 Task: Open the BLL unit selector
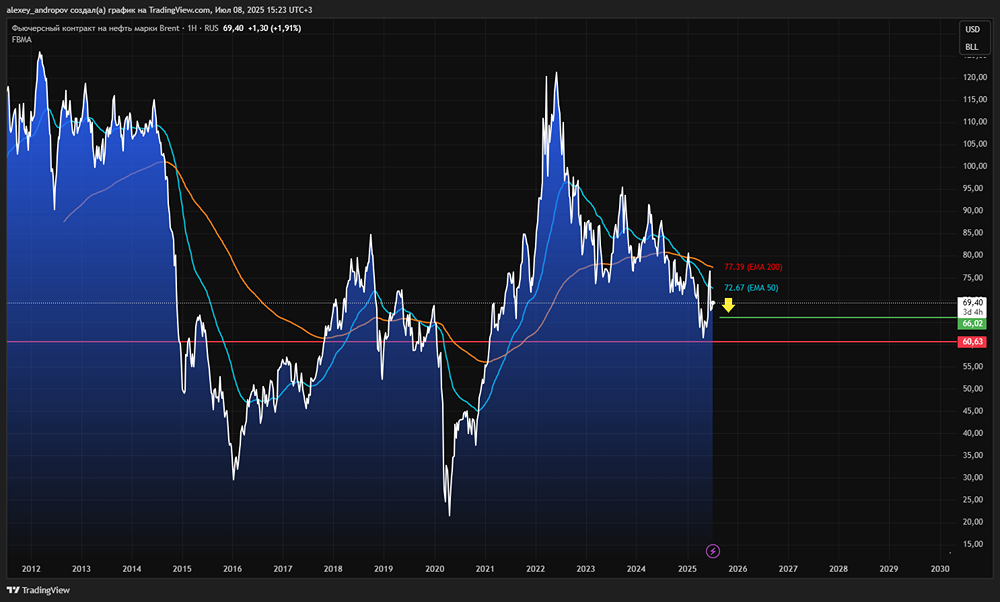coord(972,47)
